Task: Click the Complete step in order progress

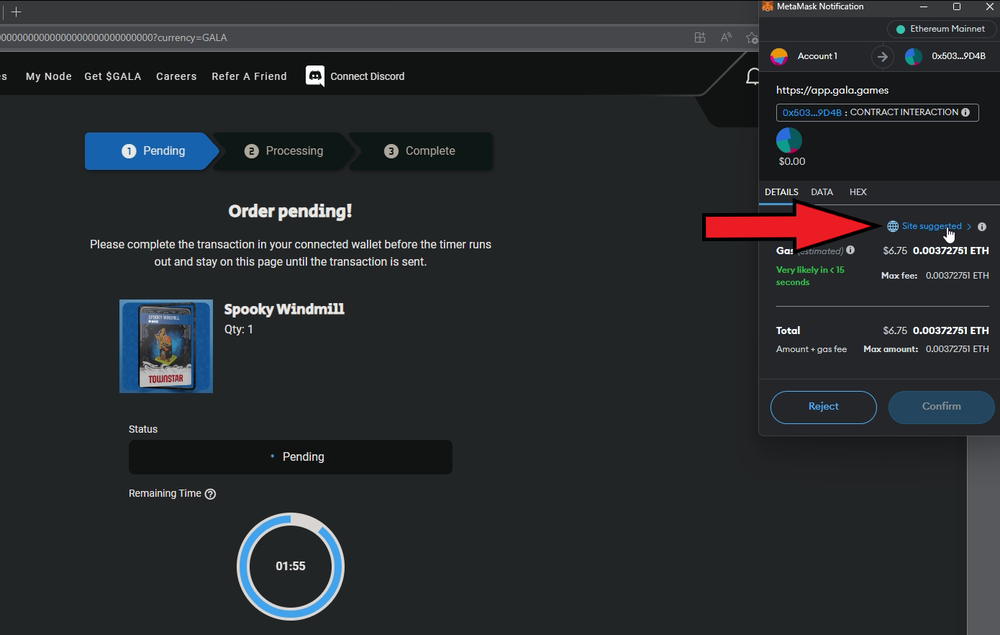Action: click(420, 151)
